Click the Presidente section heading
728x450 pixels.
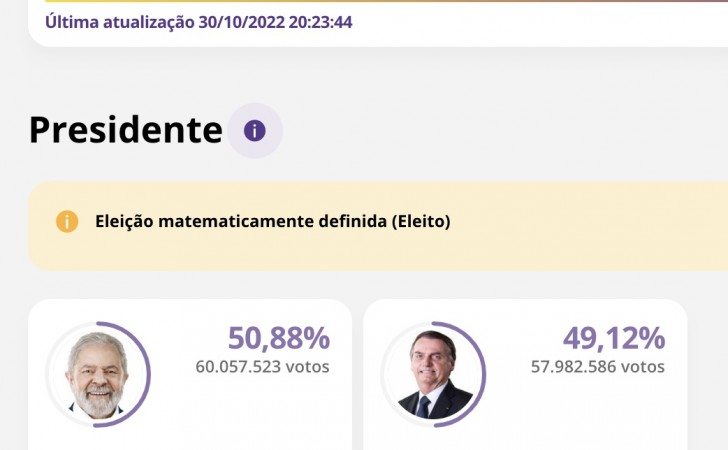point(125,130)
